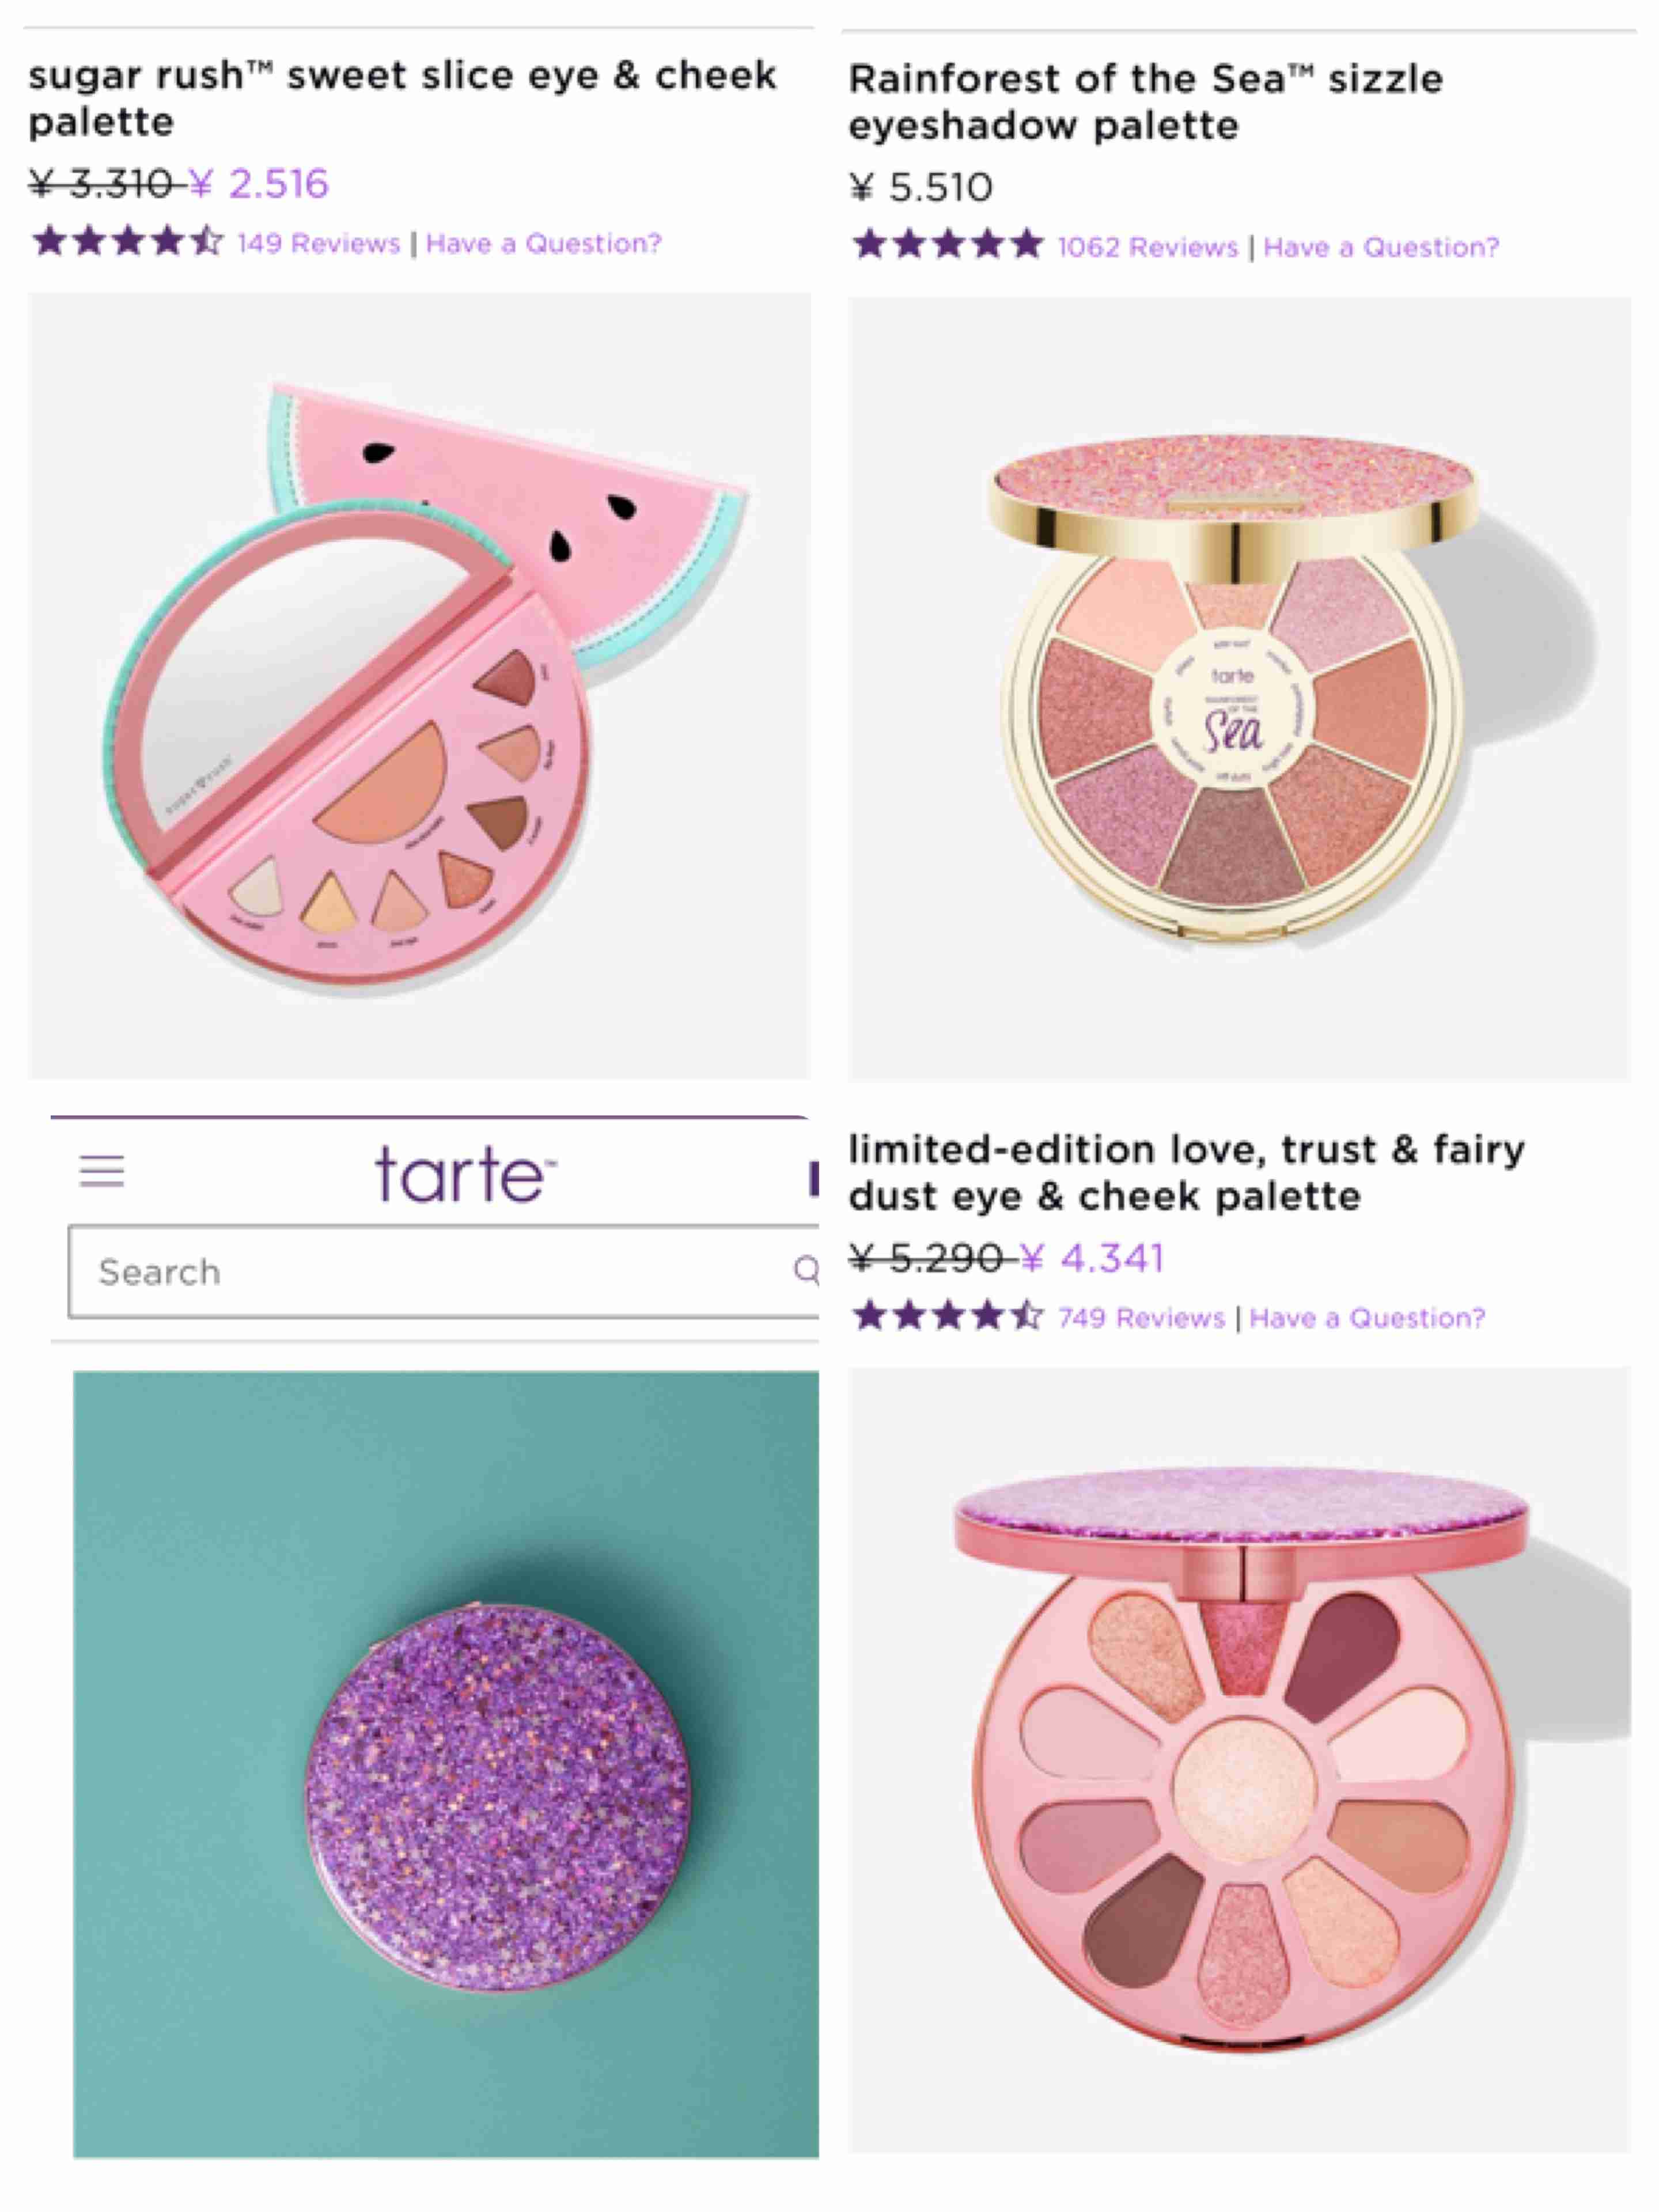This screenshot has height=2212, width=1659.
Task: Select the pink flower-shaped palette image
Action: [x=1239, y=1760]
